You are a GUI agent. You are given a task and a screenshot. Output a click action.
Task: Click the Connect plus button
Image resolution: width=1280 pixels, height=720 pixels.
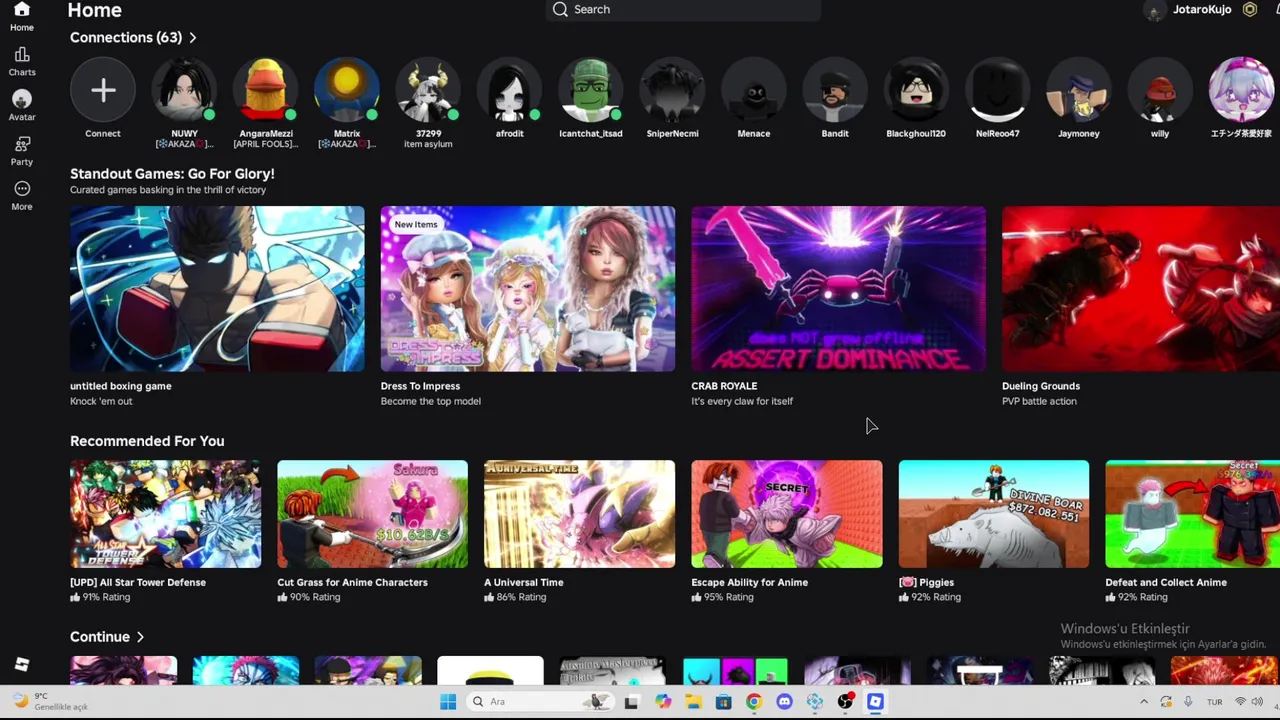[102, 90]
